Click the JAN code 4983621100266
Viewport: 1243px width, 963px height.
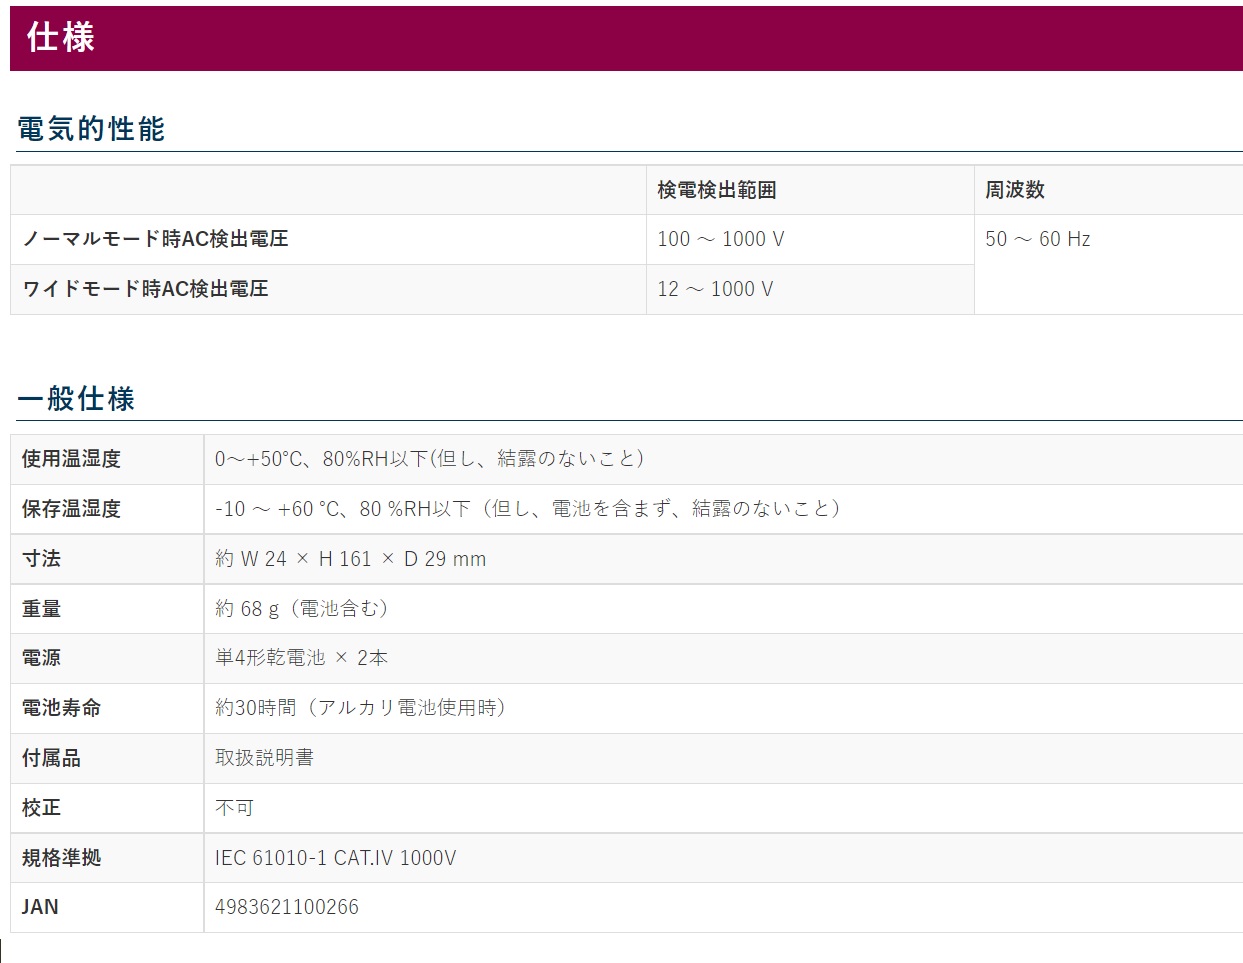click(286, 907)
